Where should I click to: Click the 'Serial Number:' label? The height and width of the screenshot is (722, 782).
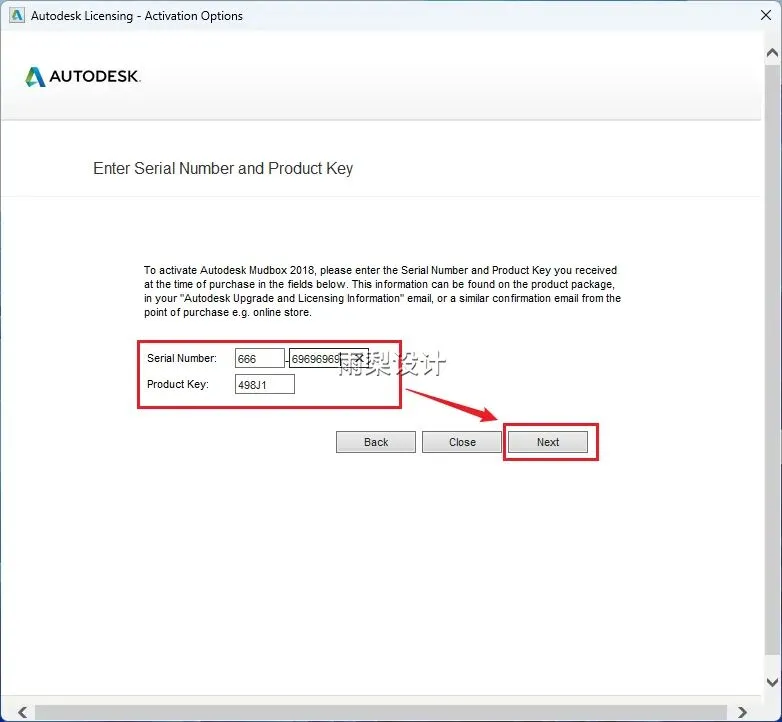182,358
